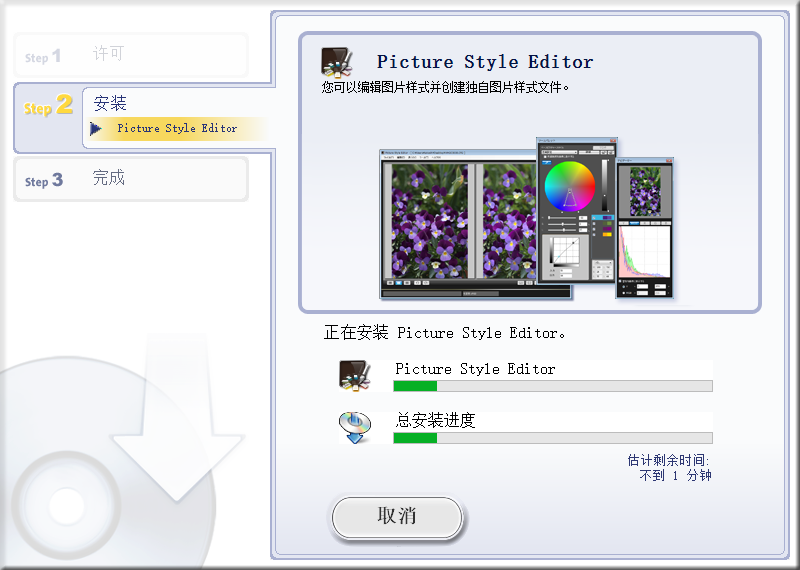Click the color wheel in preview image
This screenshot has width=800, height=570.
[x=570, y=186]
